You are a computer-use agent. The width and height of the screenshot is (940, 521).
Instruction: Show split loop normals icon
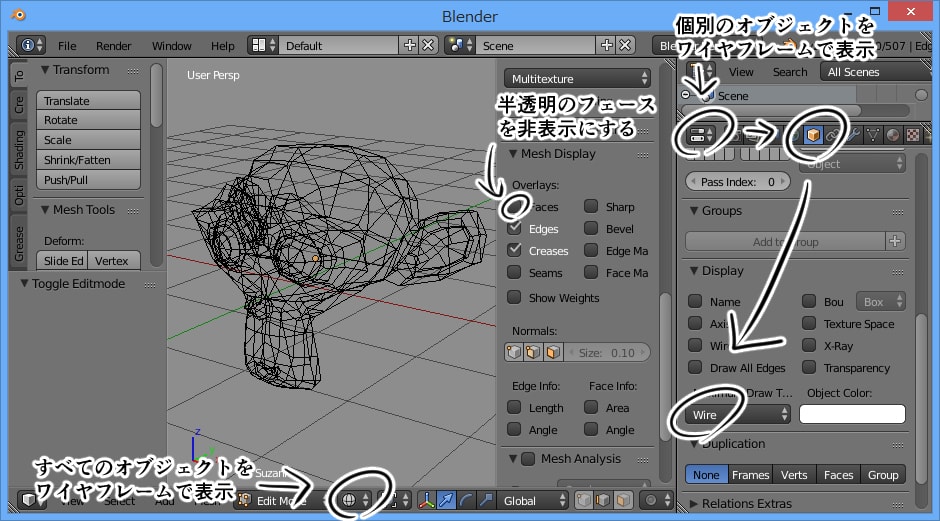533,352
